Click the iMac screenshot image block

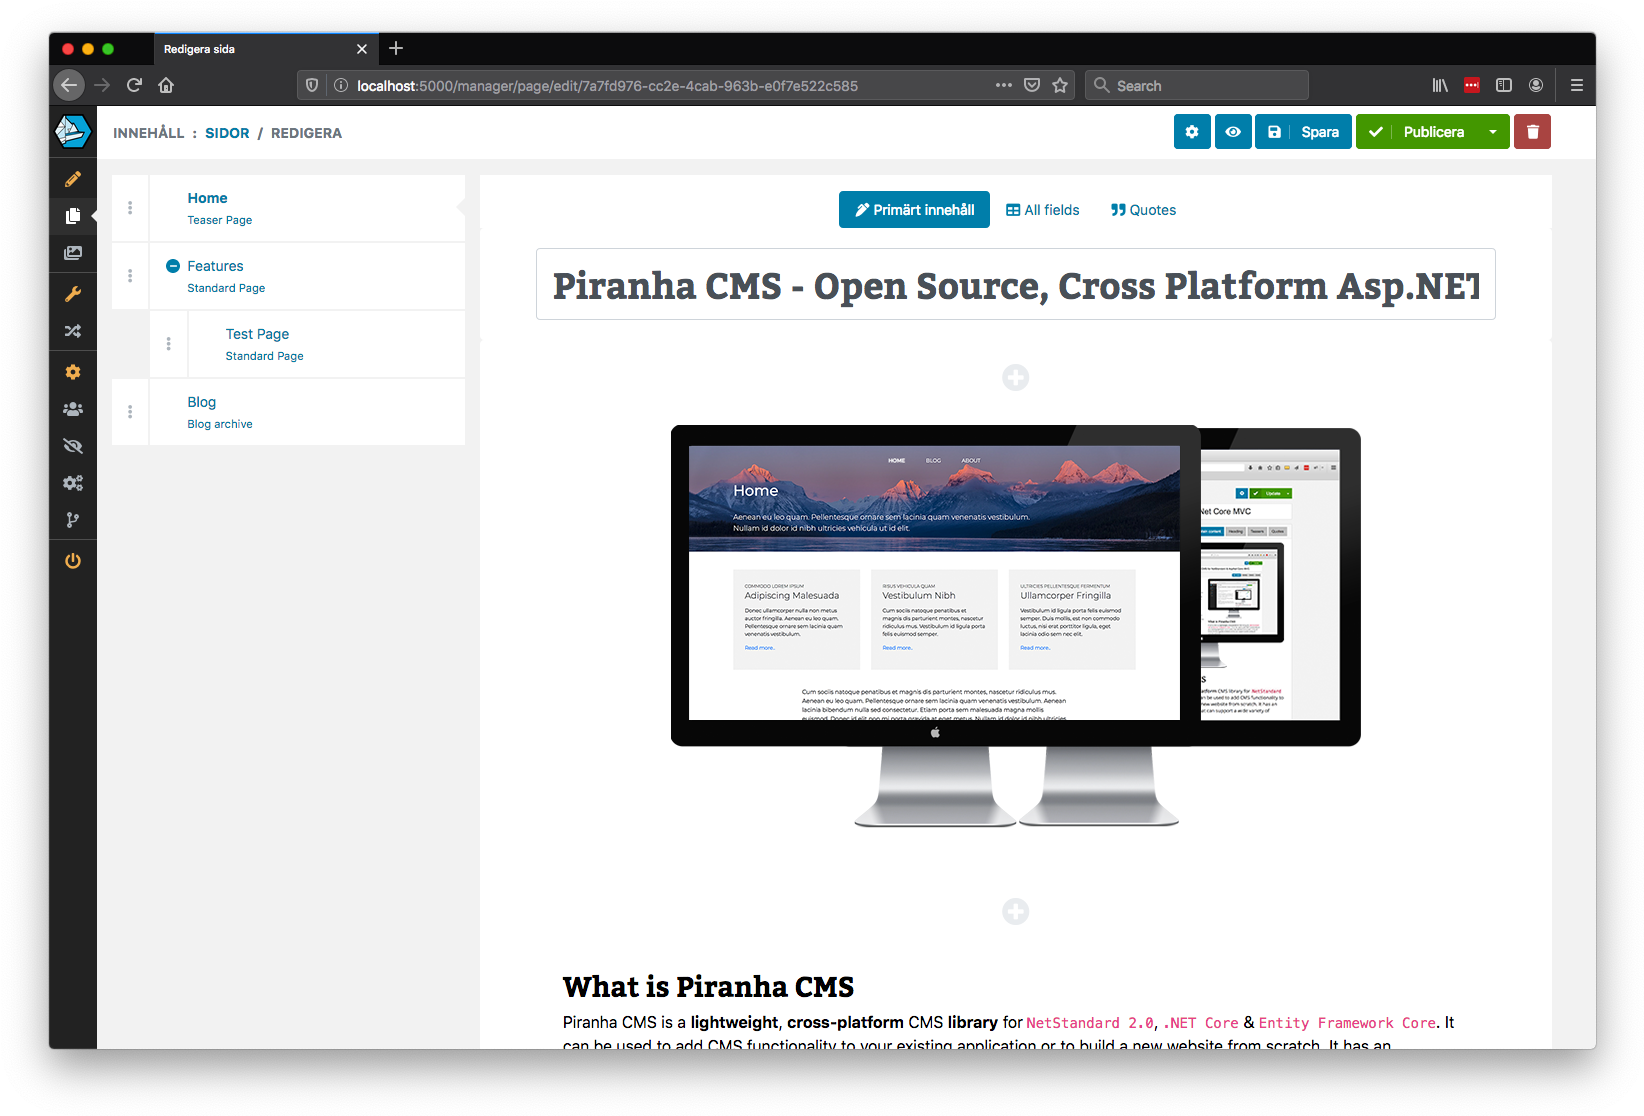(x=1016, y=626)
